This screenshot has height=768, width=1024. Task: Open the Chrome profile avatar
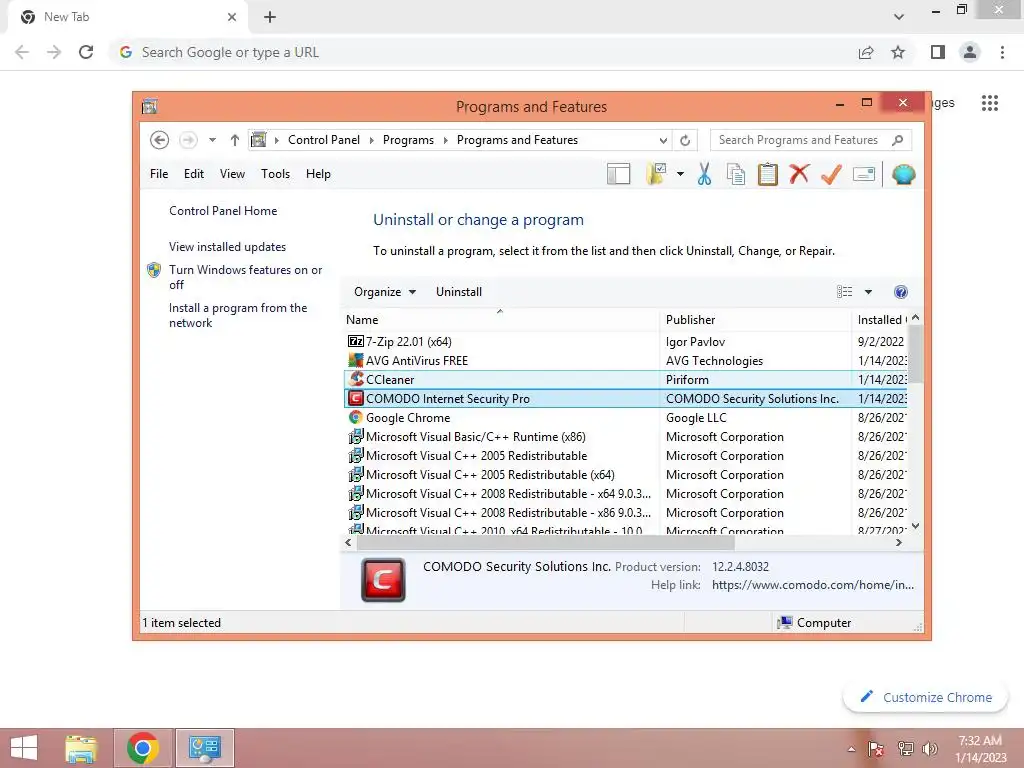click(x=970, y=52)
